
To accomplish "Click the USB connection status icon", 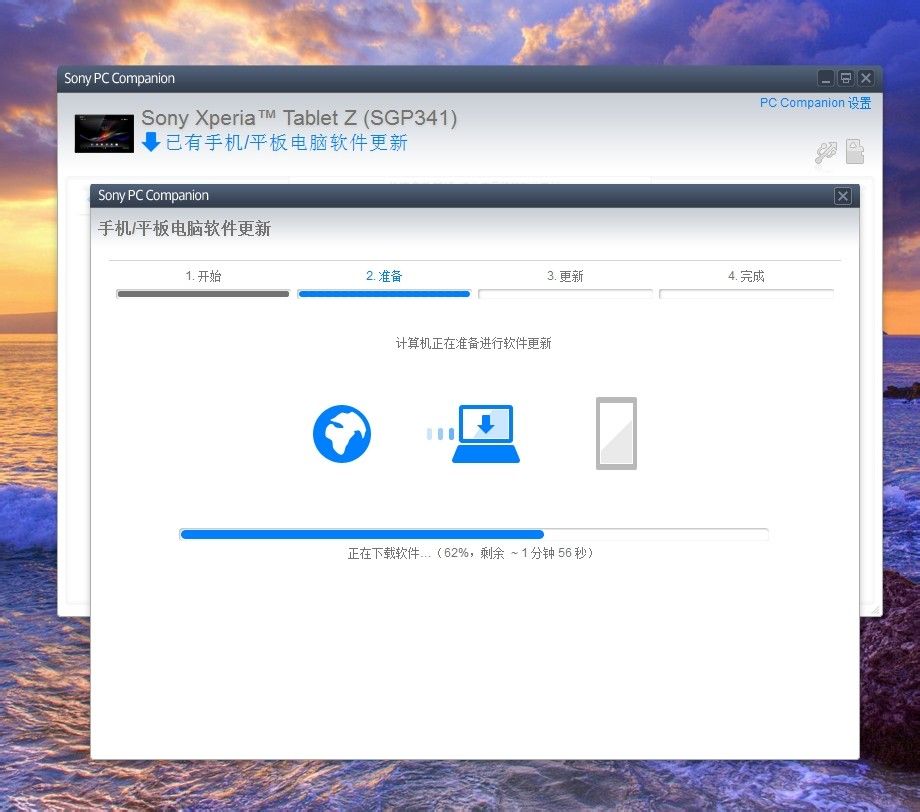I will 826,153.
